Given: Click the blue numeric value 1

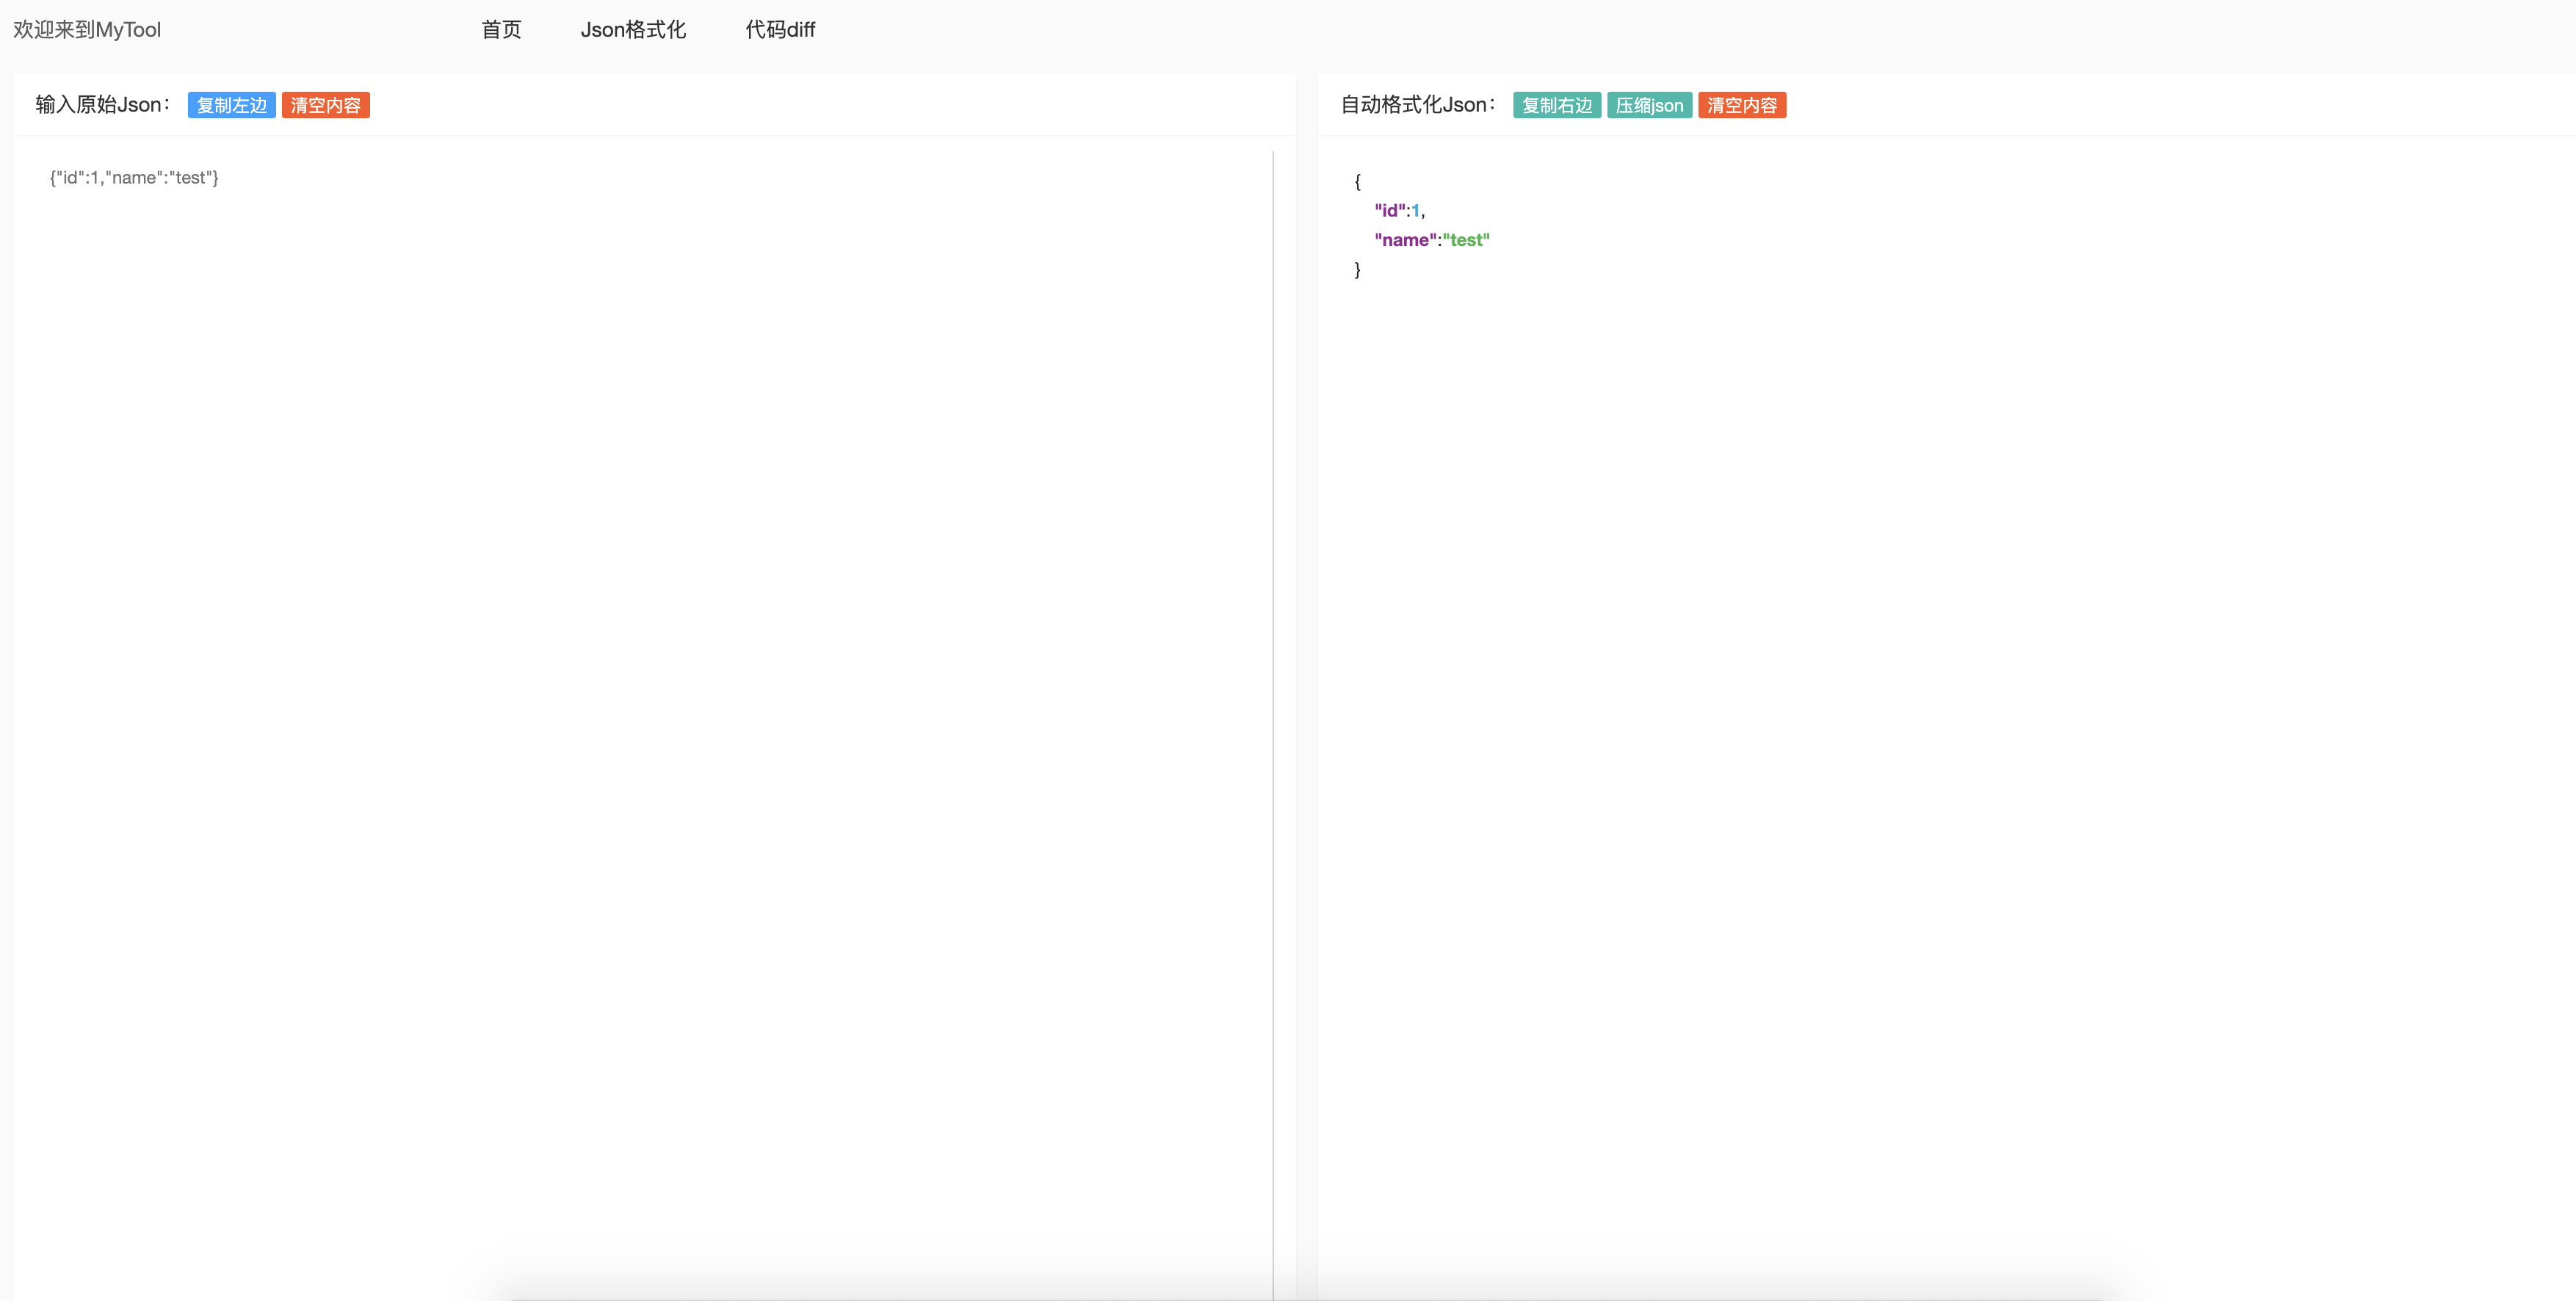Looking at the screenshot, I should click(x=1415, y=210).
